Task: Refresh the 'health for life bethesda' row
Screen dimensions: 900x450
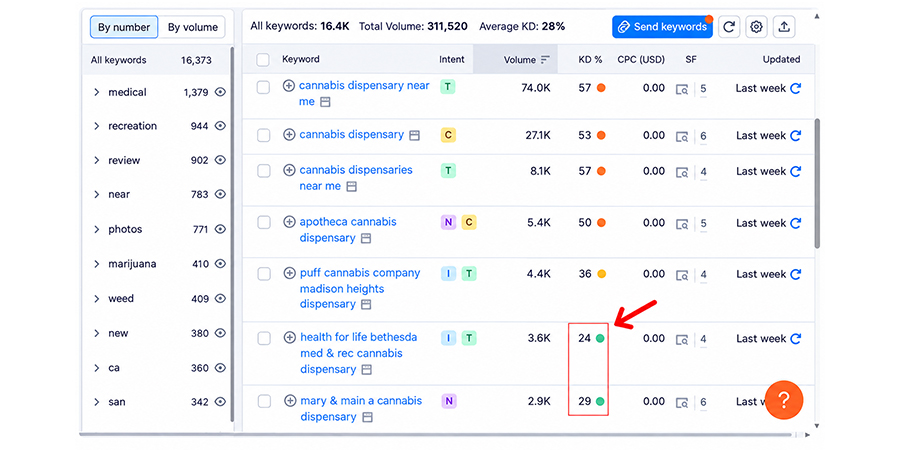Action: (796, 339)
